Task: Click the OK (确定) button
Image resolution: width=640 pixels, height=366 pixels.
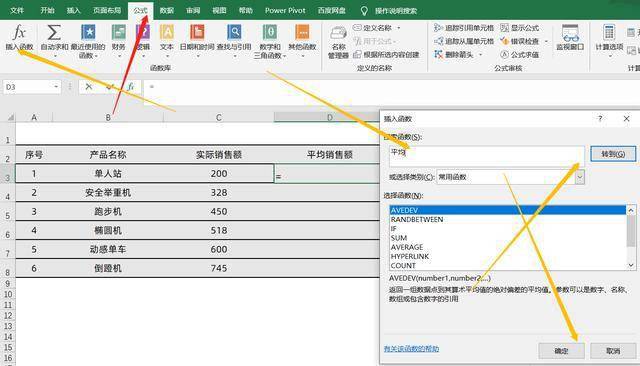Action: [561, 350]
